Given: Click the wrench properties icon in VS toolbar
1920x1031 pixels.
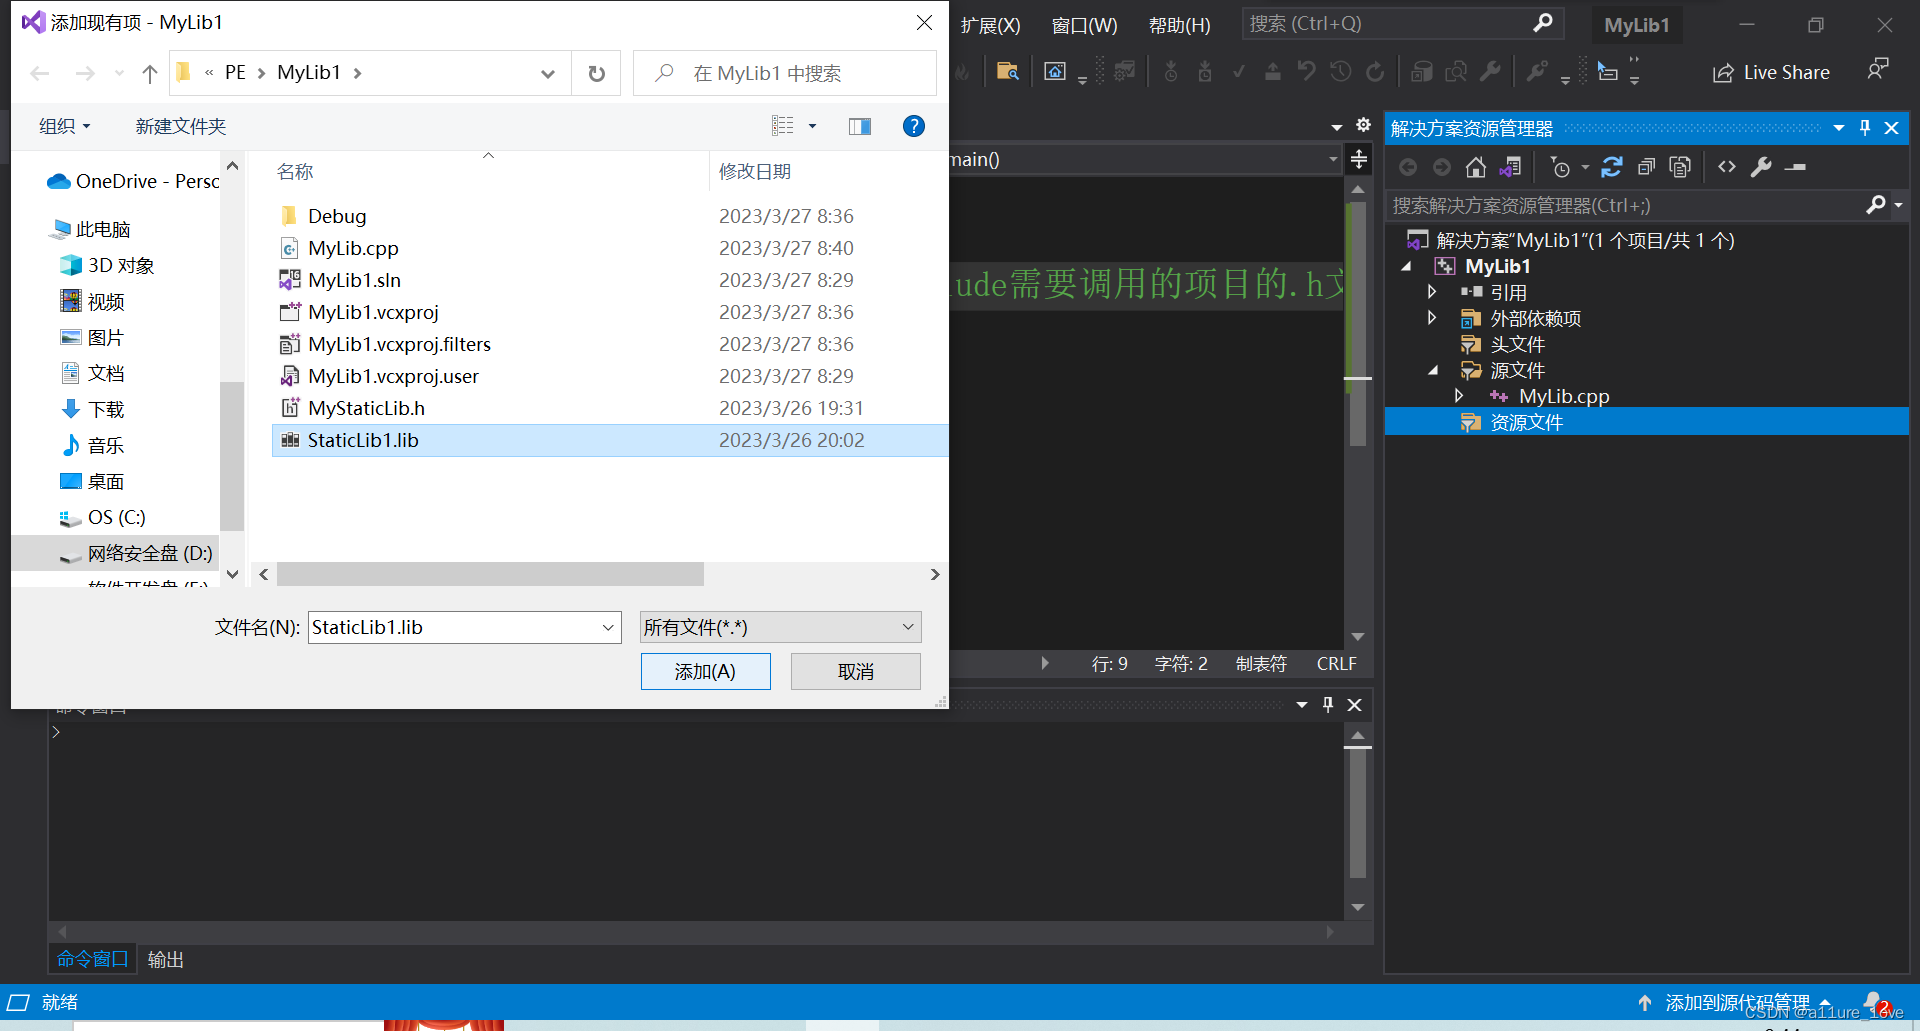Looking at the screenshot, I should point(1490,71).
